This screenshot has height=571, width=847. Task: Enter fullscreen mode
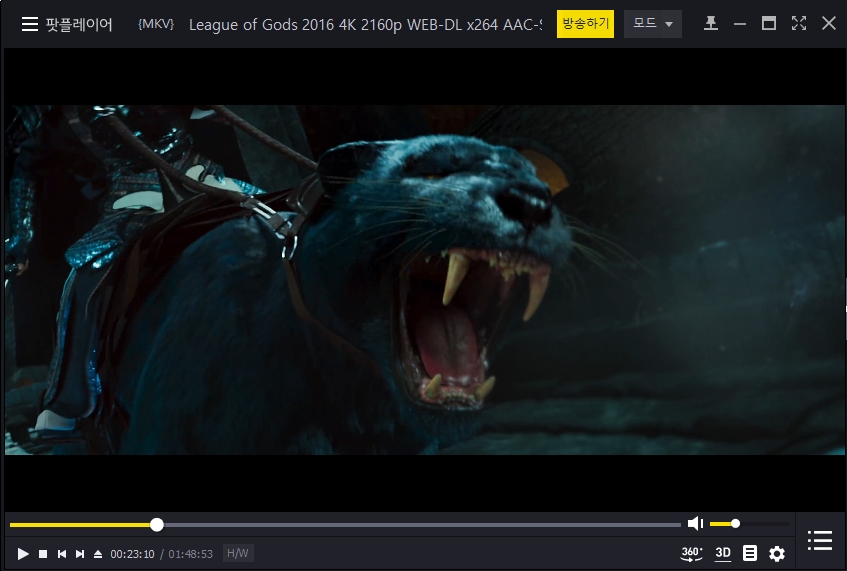[798, 24]
